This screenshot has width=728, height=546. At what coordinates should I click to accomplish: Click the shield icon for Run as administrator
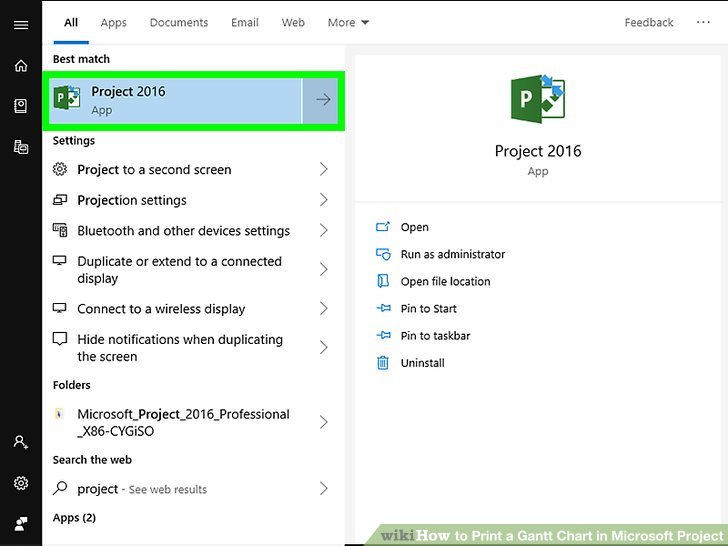coord(383,254)
